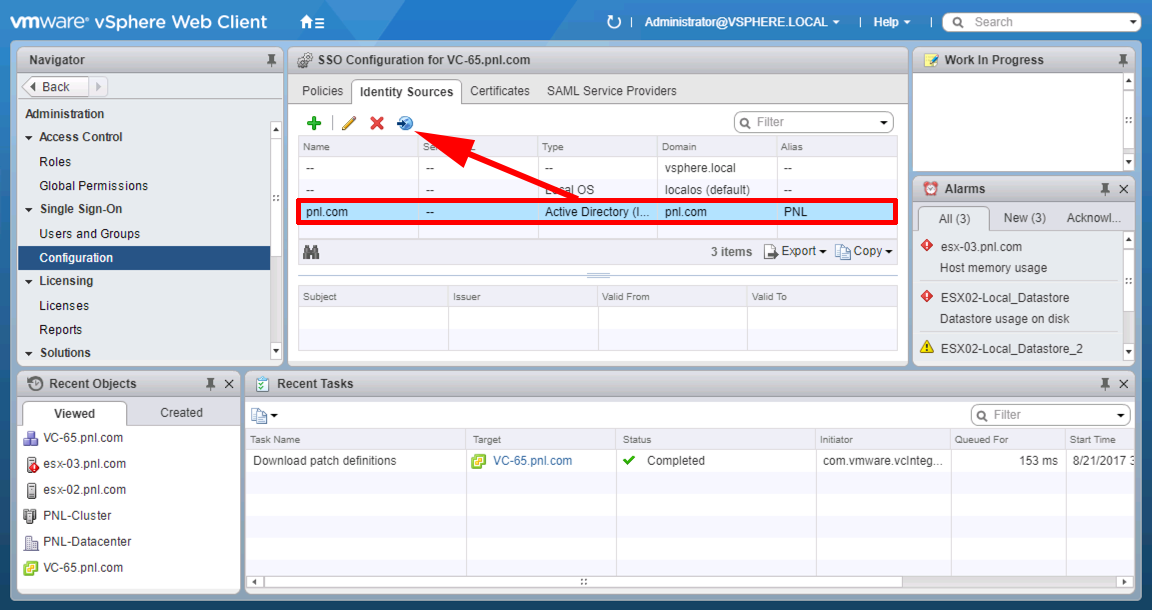This screenshot has height=610, width=1152.
Task: Click the Alarms scrollbar down arrow
Action: pos(1128,352)
